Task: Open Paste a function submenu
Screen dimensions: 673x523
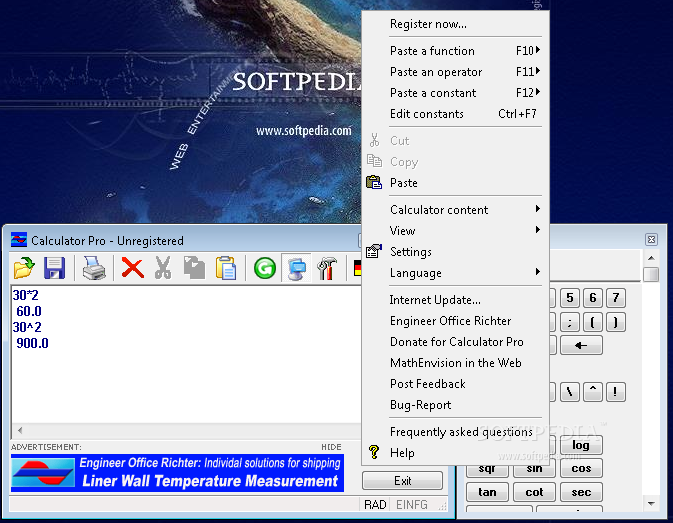Action: coord(455,51)
